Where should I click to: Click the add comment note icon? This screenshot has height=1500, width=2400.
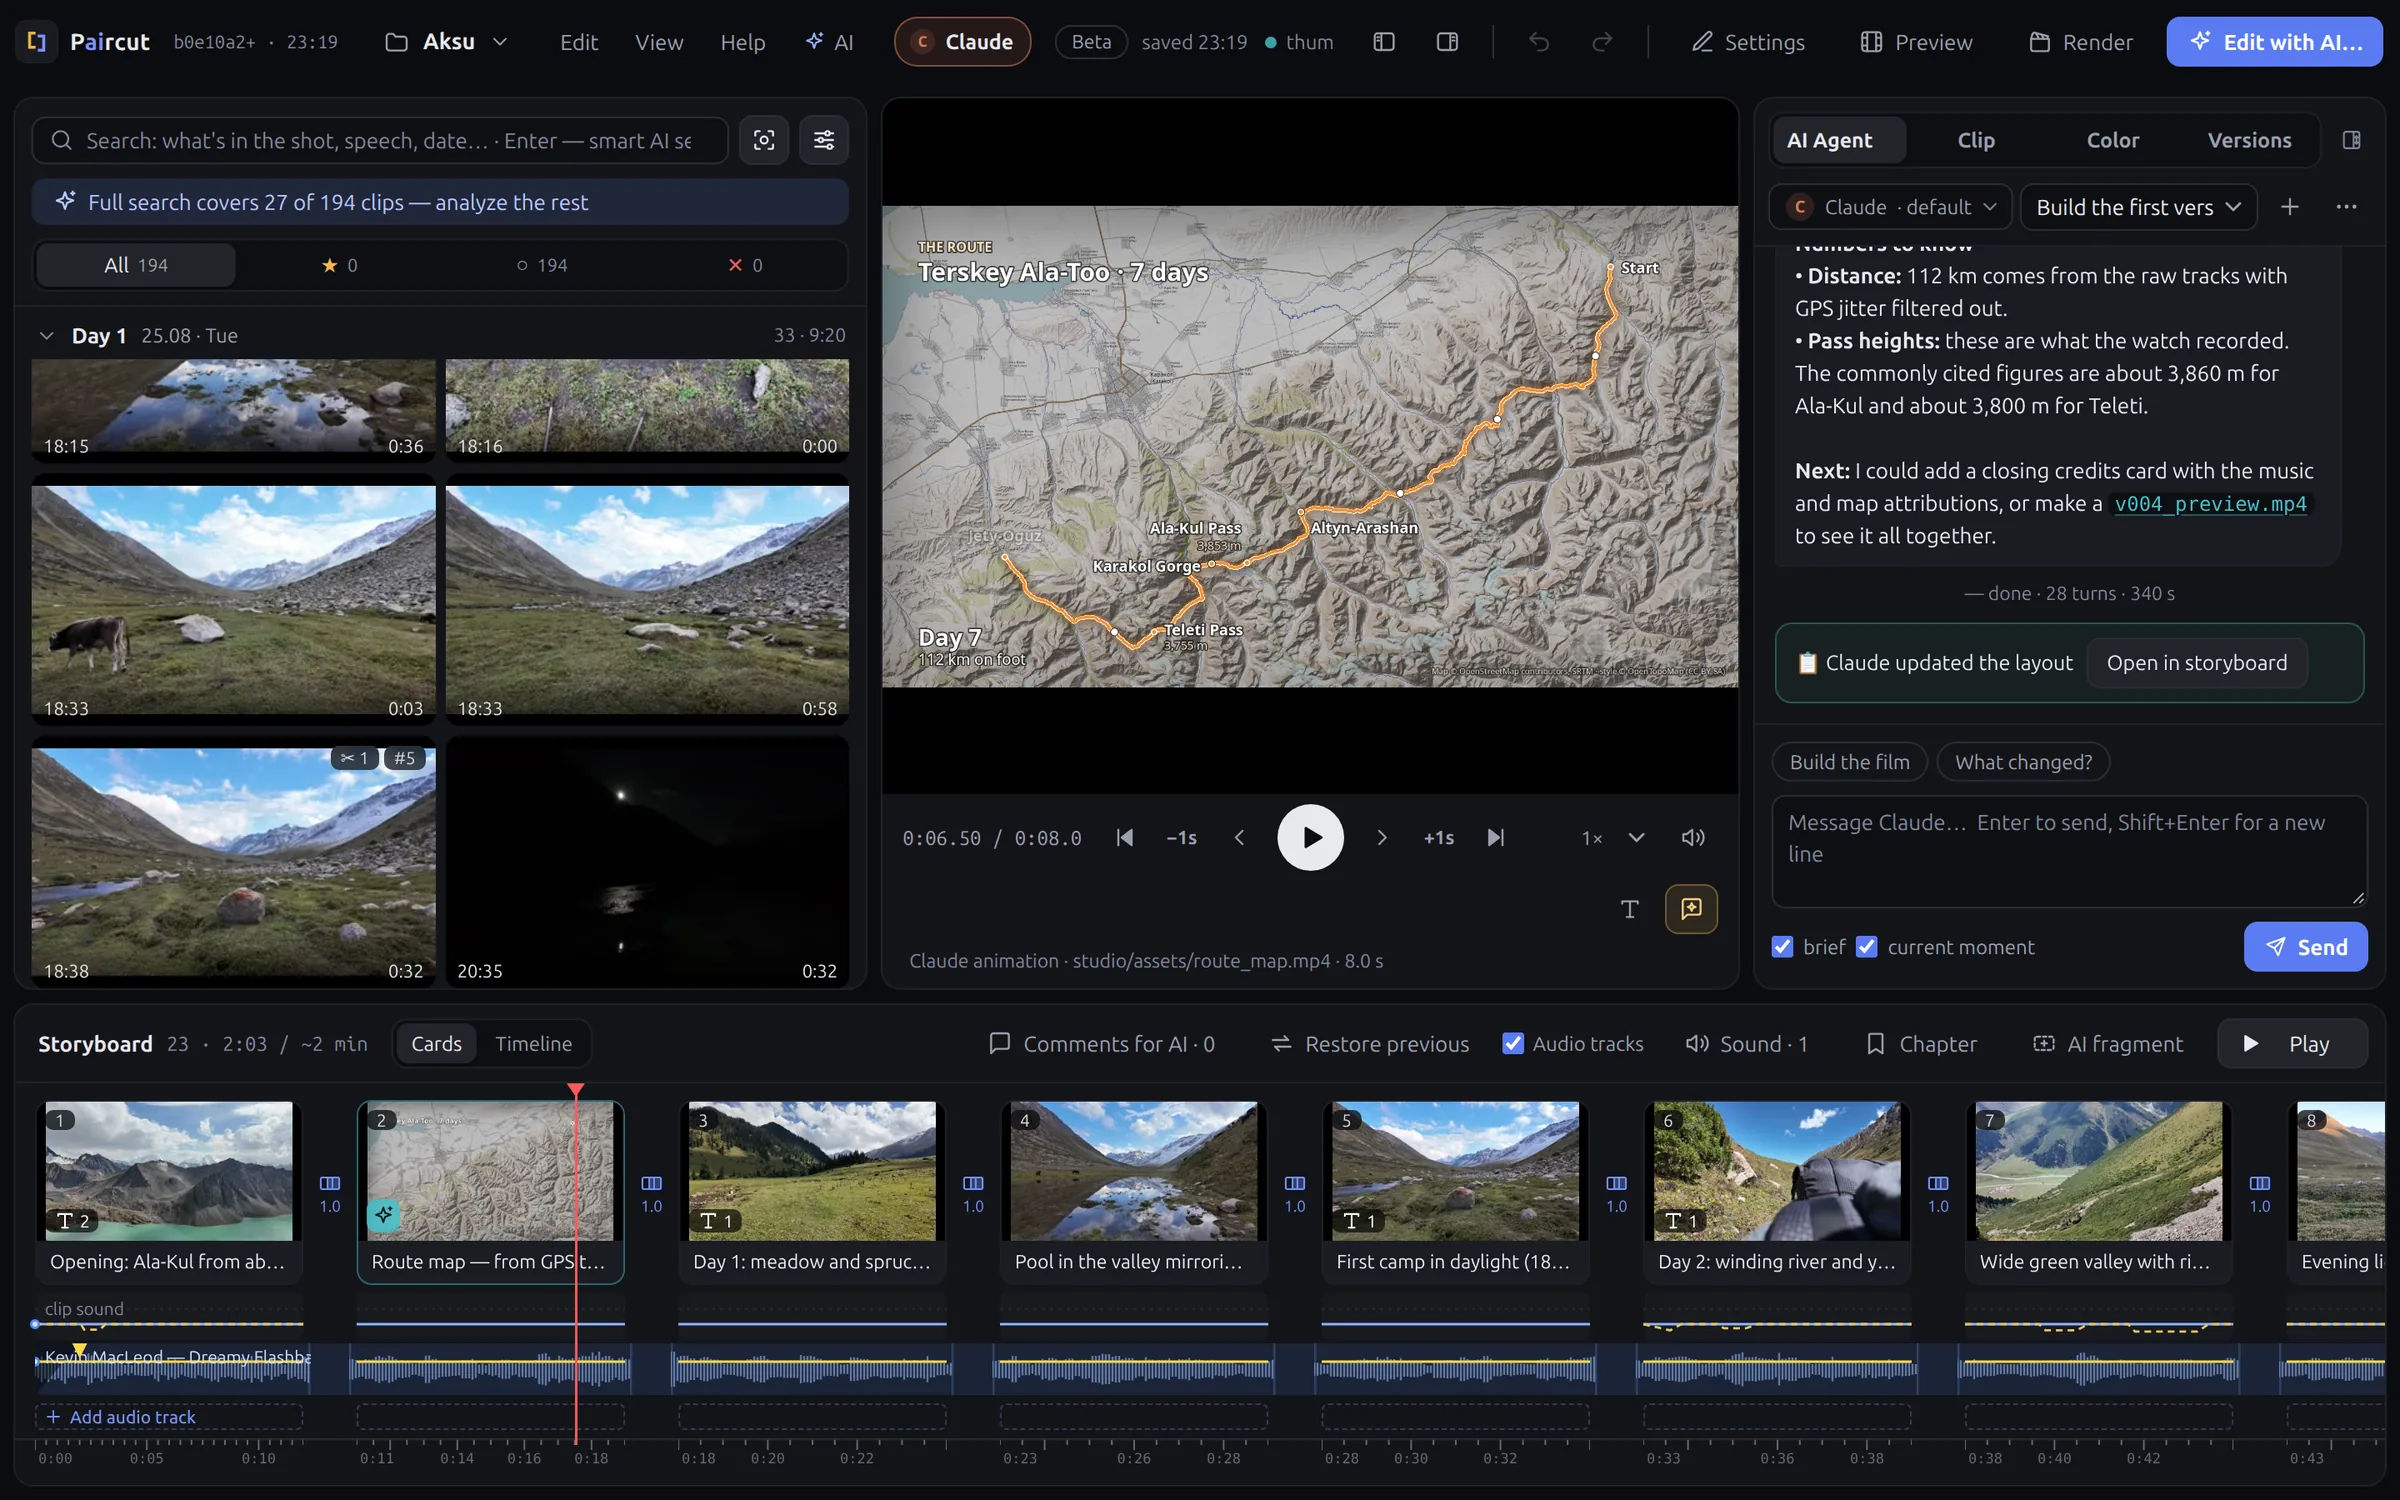(x=1692, y=909)
